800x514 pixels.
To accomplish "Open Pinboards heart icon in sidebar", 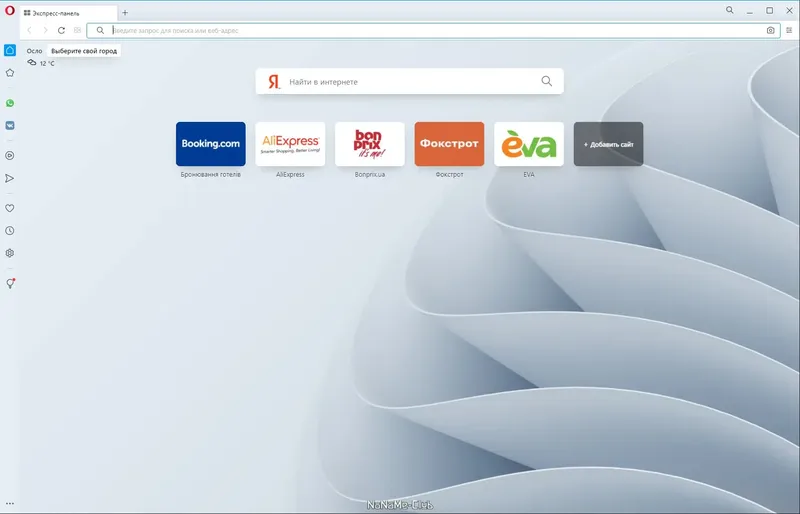I will pos(10,208).
